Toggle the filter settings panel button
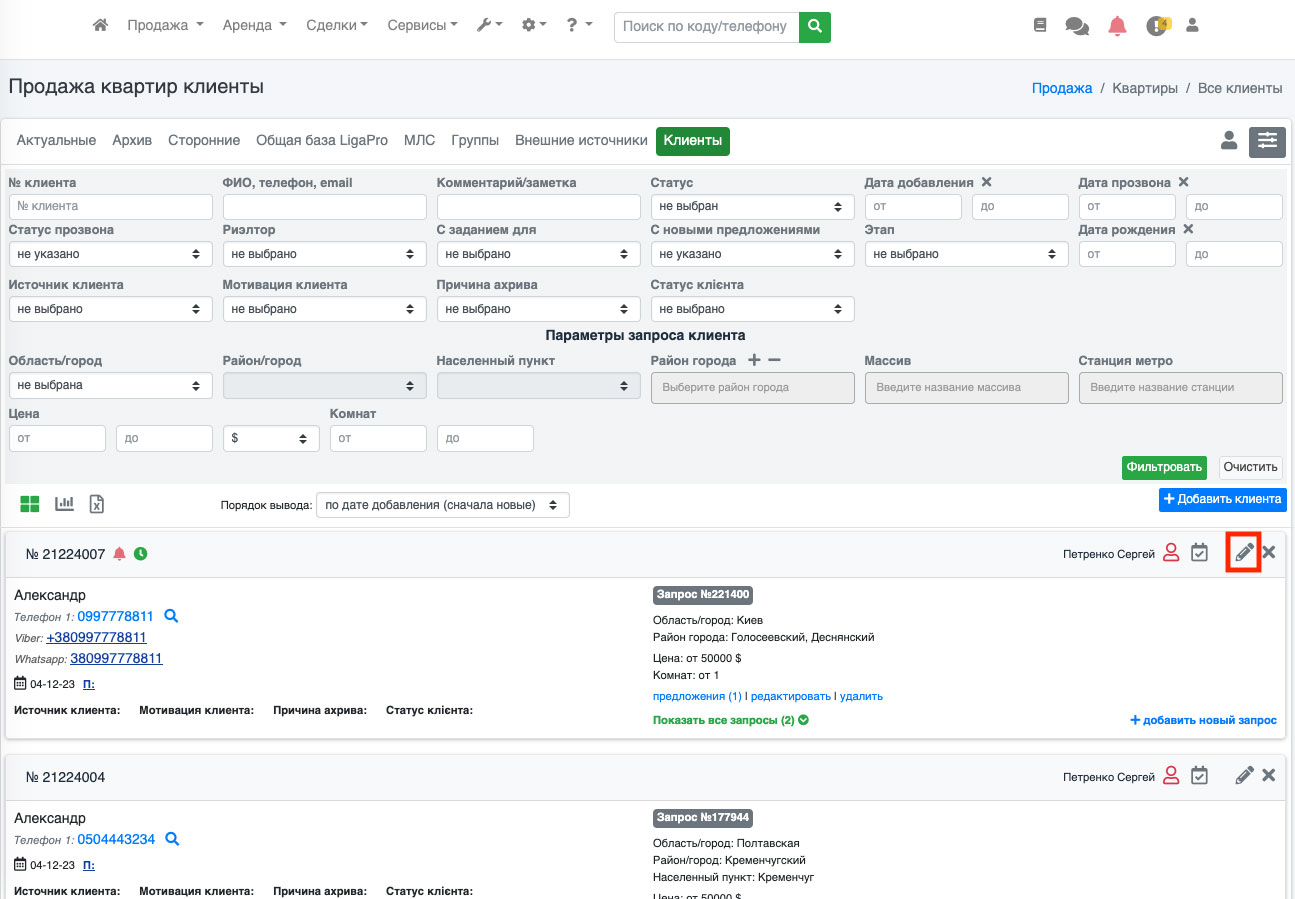1295x899 pixels. [1267, 142]
